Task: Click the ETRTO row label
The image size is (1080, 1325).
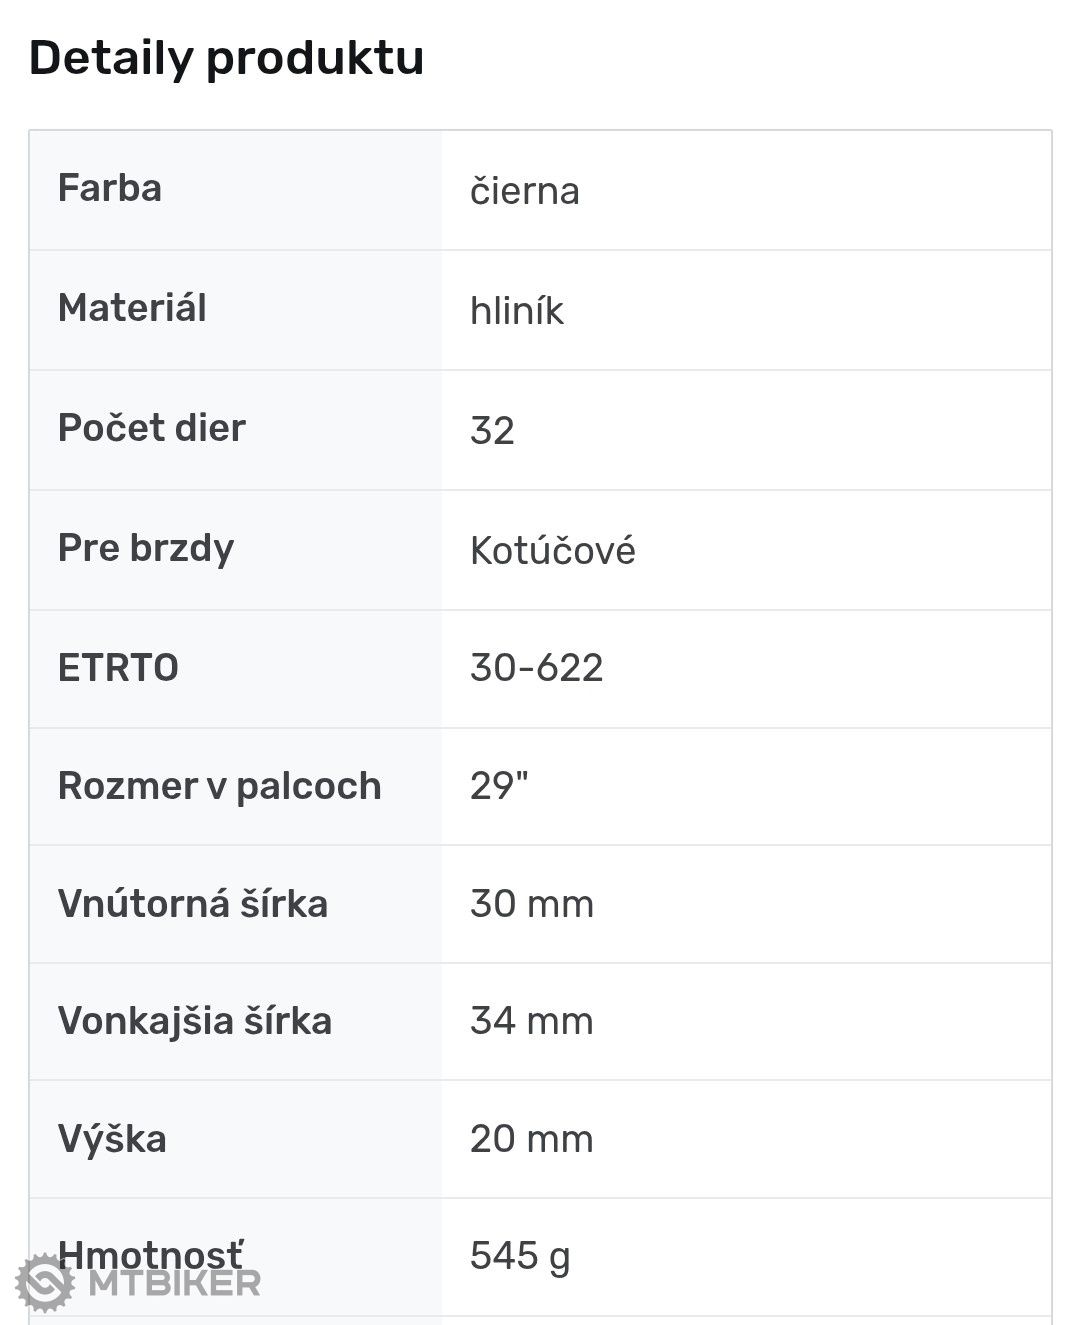Action: [x=118, y=668]
